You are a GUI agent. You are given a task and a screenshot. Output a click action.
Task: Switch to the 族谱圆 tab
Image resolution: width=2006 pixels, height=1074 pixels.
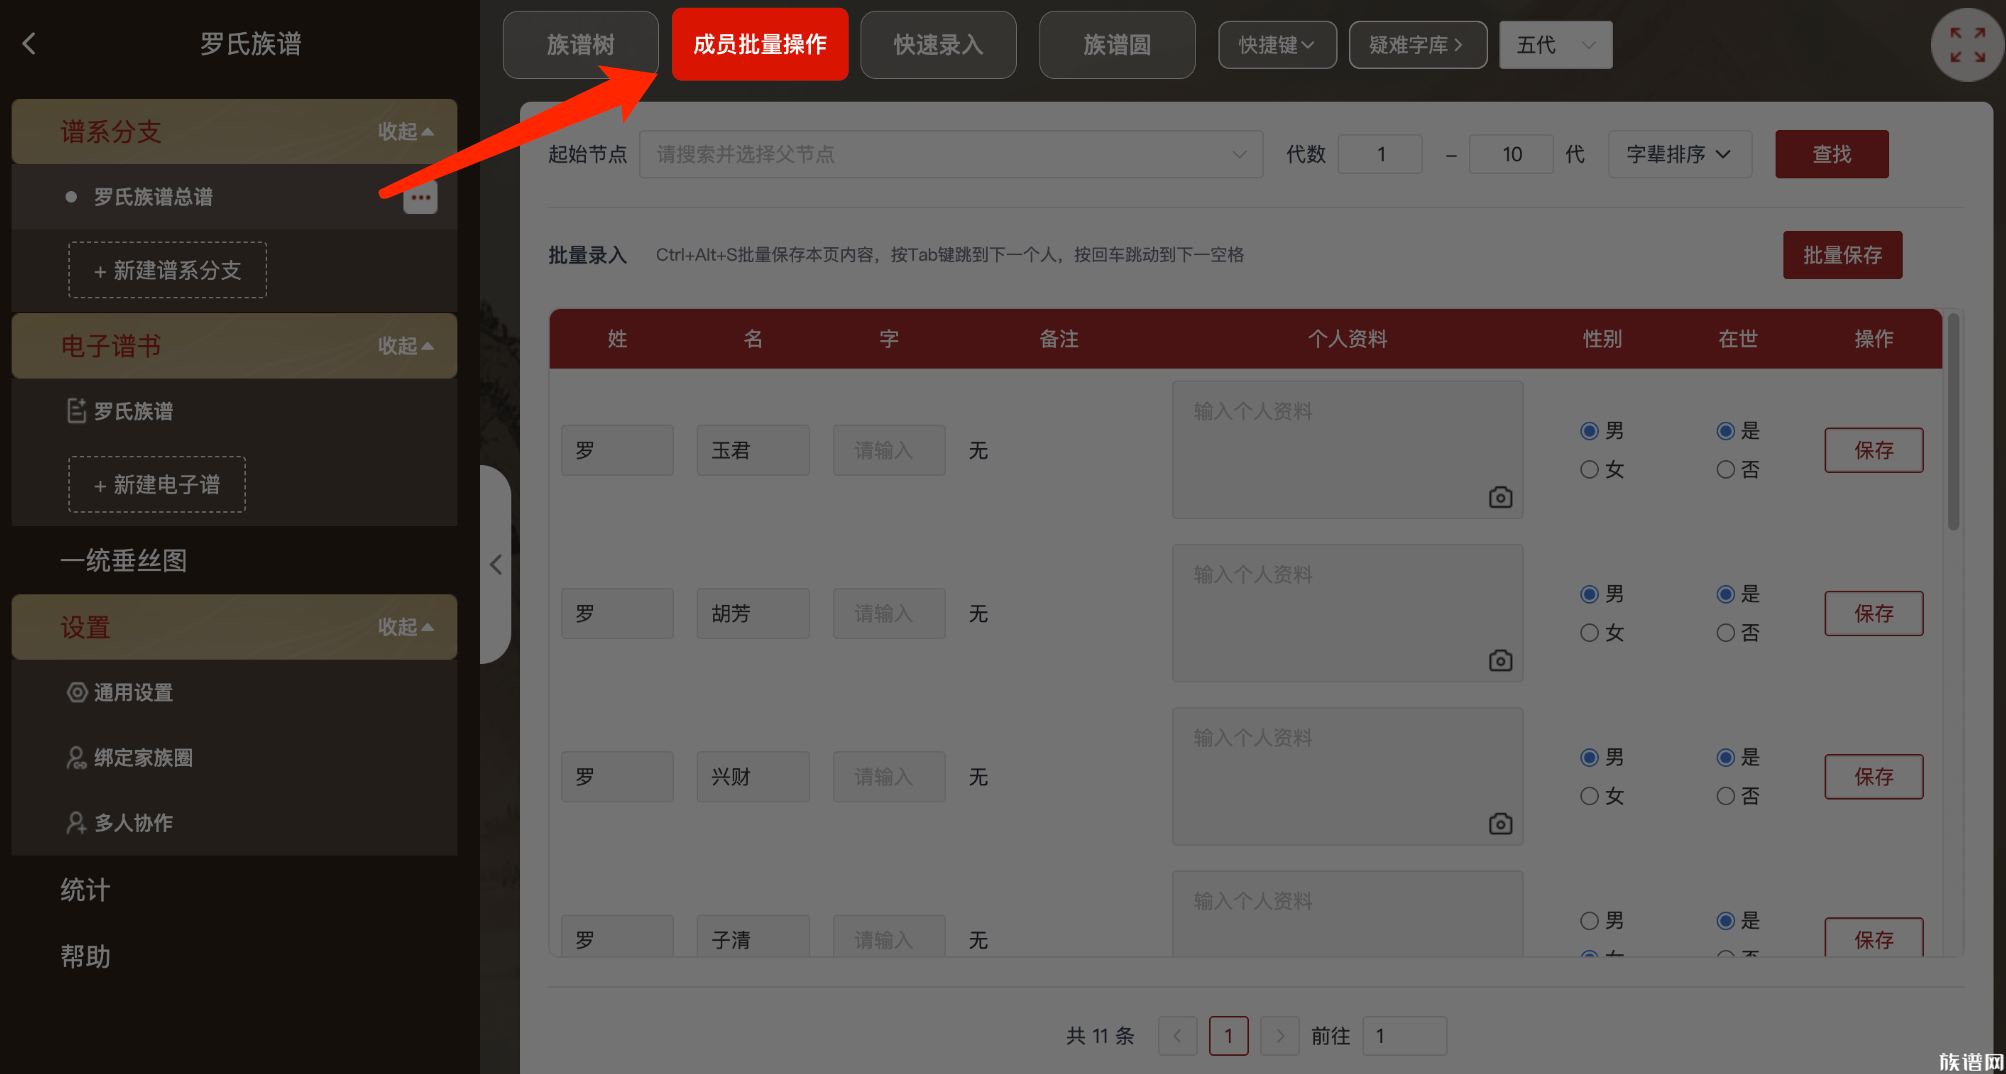(x=1117, y=44)
